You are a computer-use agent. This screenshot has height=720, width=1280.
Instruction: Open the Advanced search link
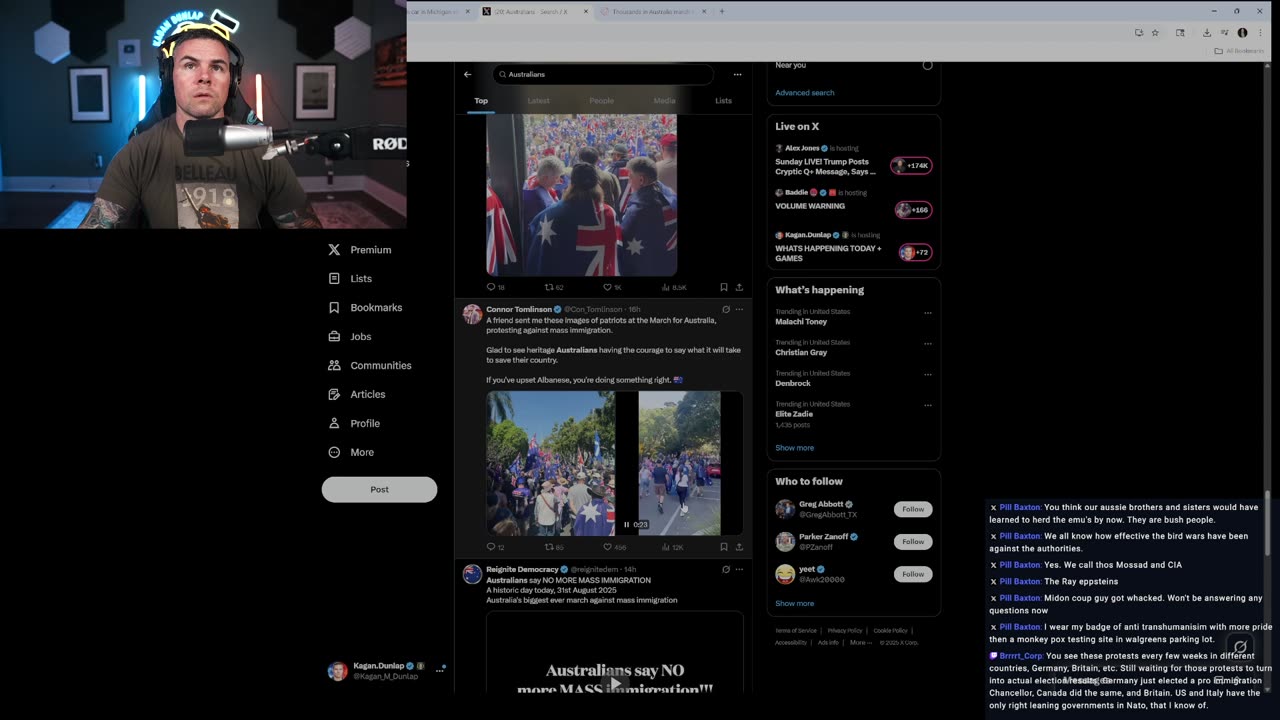(805, 93)
